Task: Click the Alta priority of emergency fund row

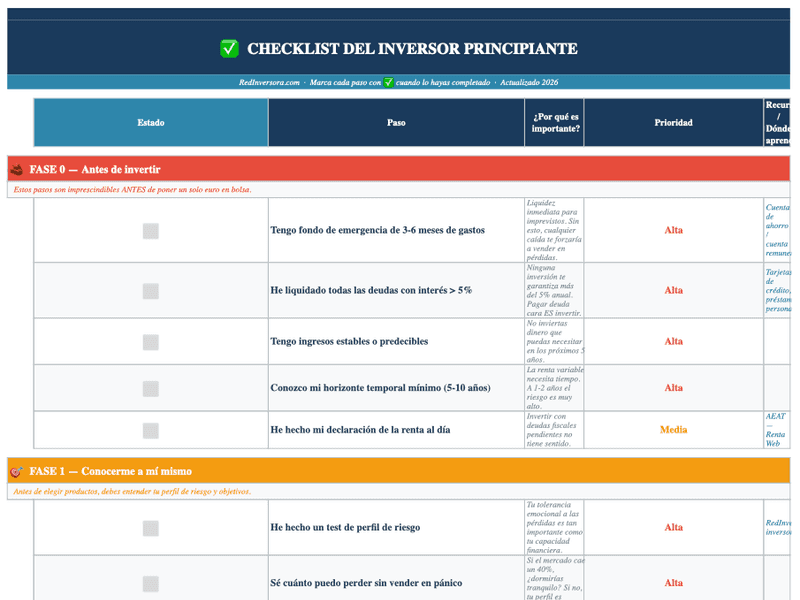Action: 673,230
